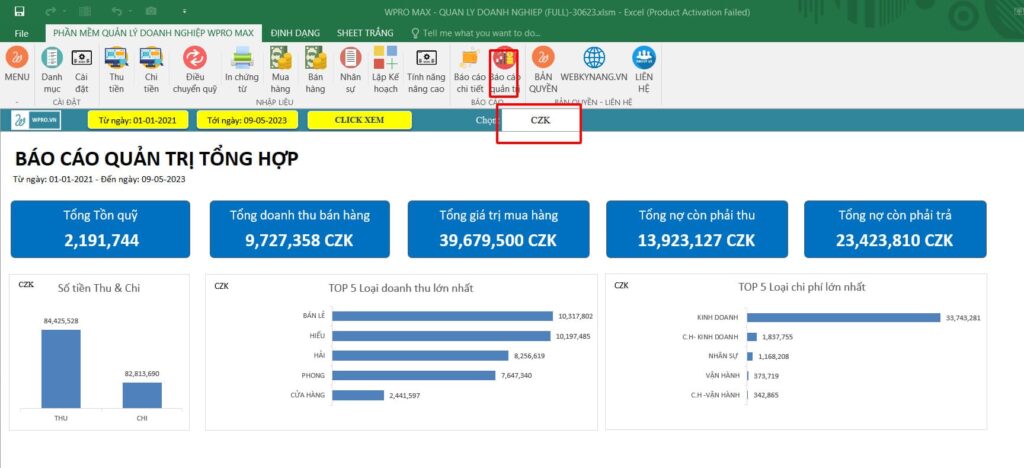Screen dimensions: 1024x468
Task: Switch to the ĐỊNH DẠNG ribbon tab
Action: (294, 33)
